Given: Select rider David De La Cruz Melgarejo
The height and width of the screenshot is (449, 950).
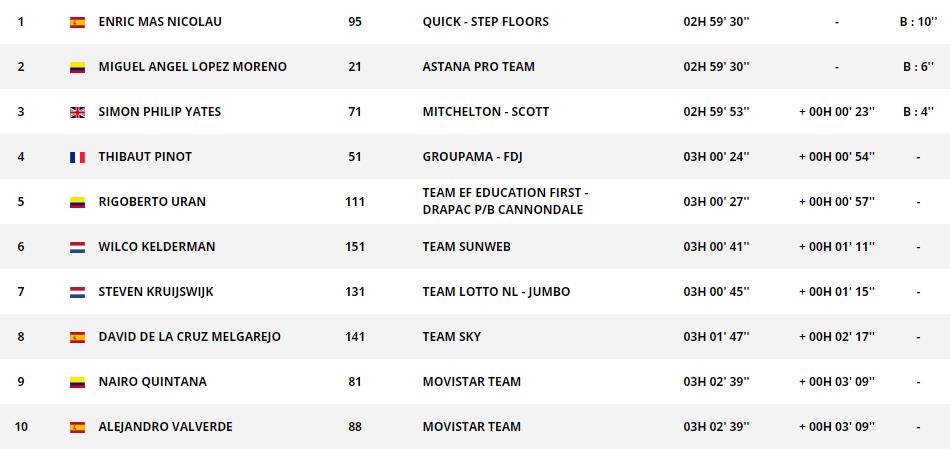Looking at the screenshot, I should pyautogui.click(x=189, y=337).
